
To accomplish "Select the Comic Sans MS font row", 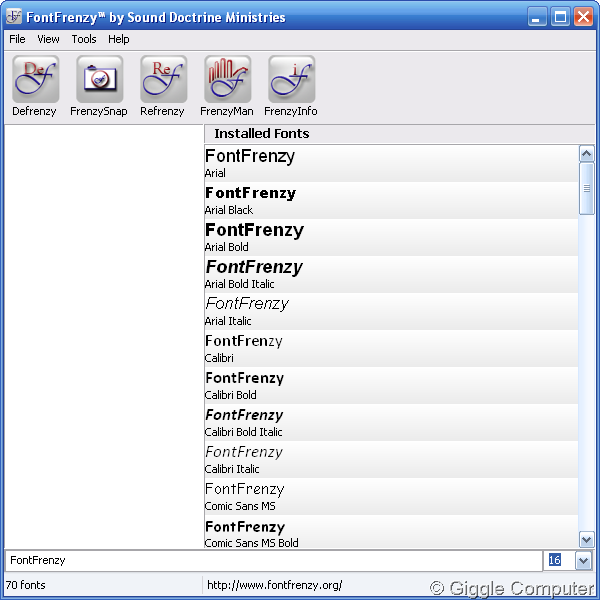I will 391,497.
